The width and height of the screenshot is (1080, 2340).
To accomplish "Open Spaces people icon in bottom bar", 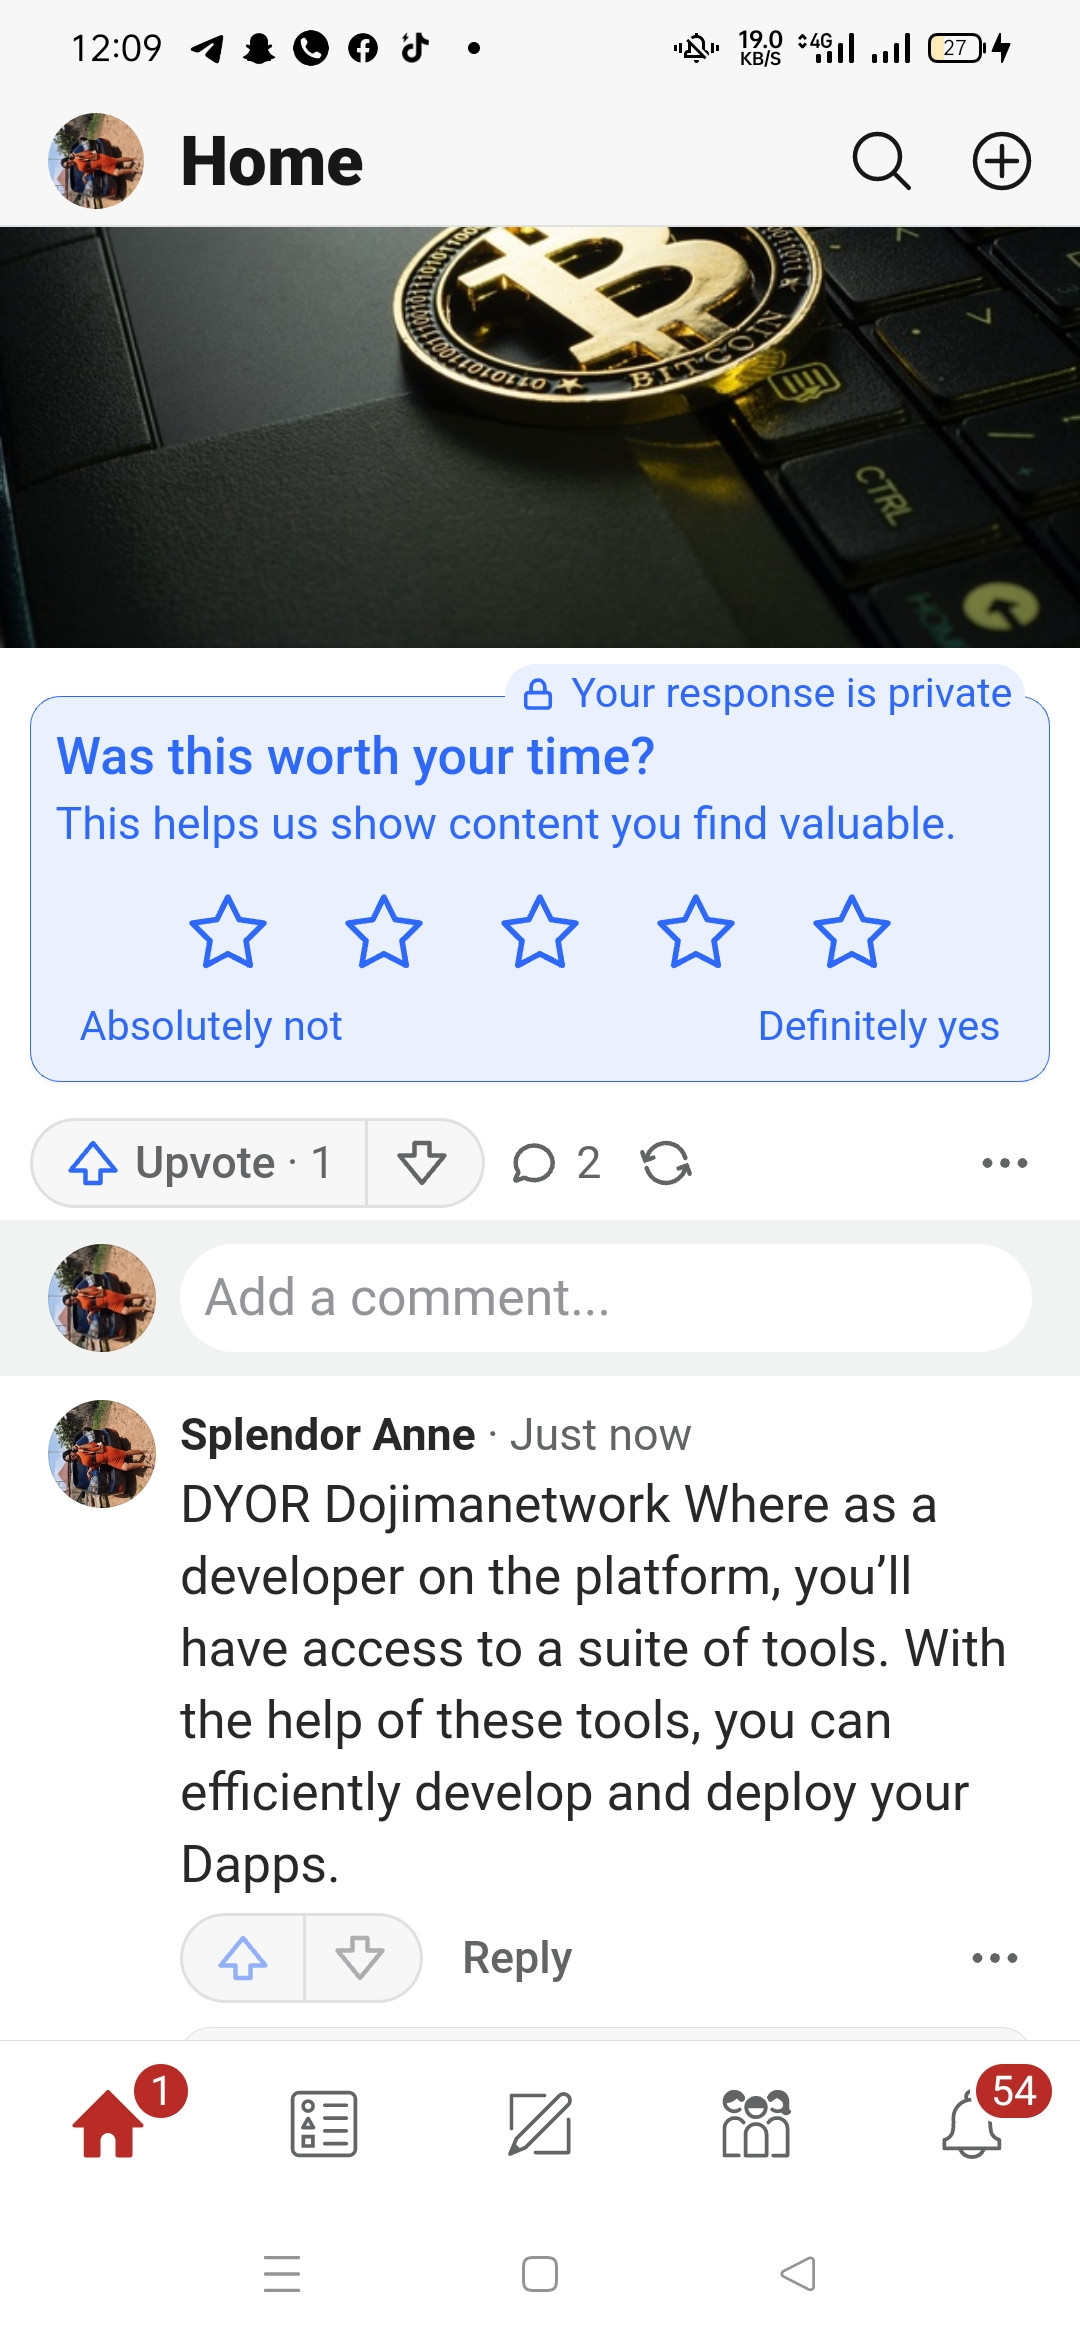I will point(756,2123).
